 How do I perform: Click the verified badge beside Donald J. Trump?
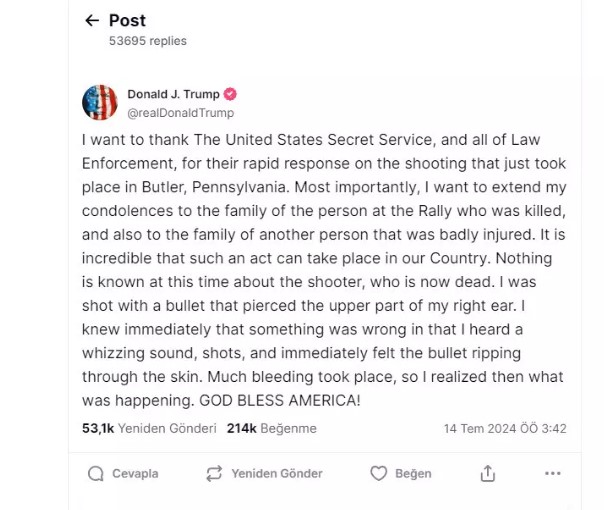[230, 95]
